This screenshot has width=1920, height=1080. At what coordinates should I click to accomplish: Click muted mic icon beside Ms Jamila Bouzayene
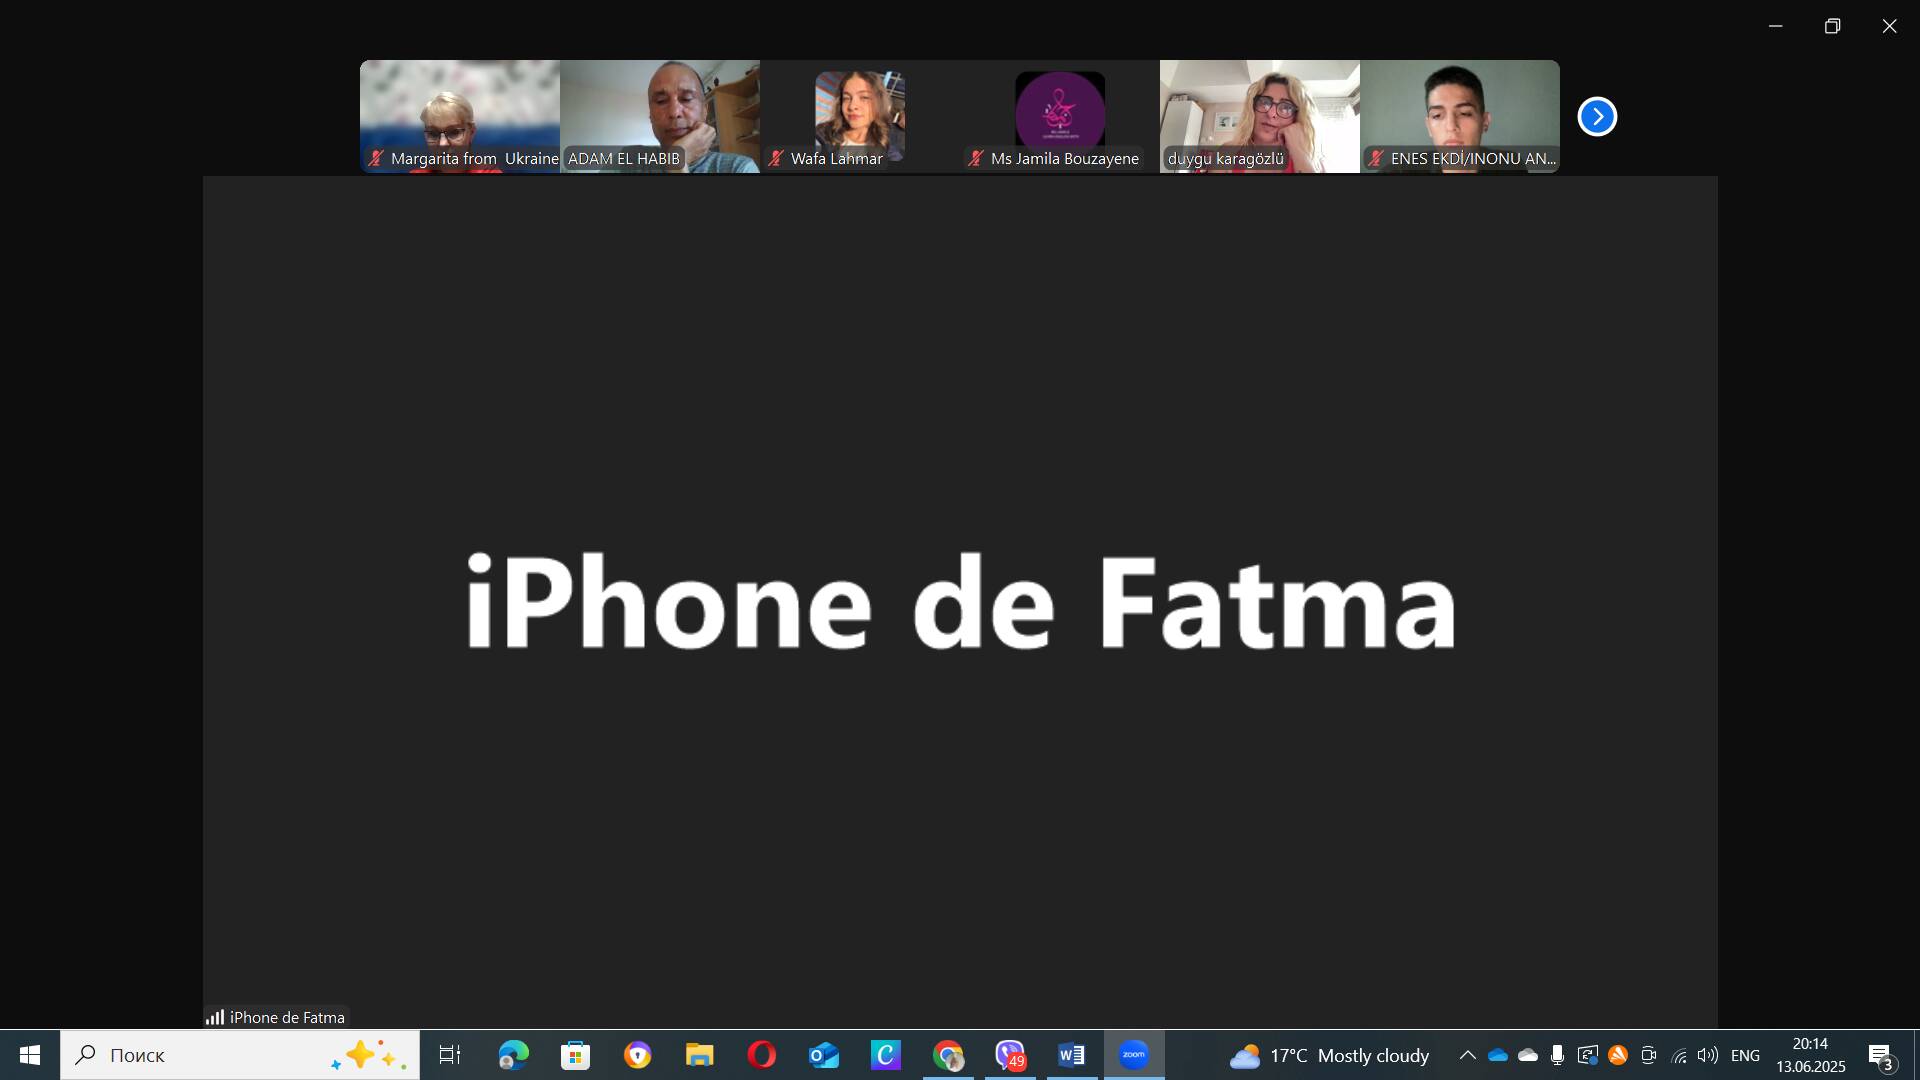click(x=976, y=158)
